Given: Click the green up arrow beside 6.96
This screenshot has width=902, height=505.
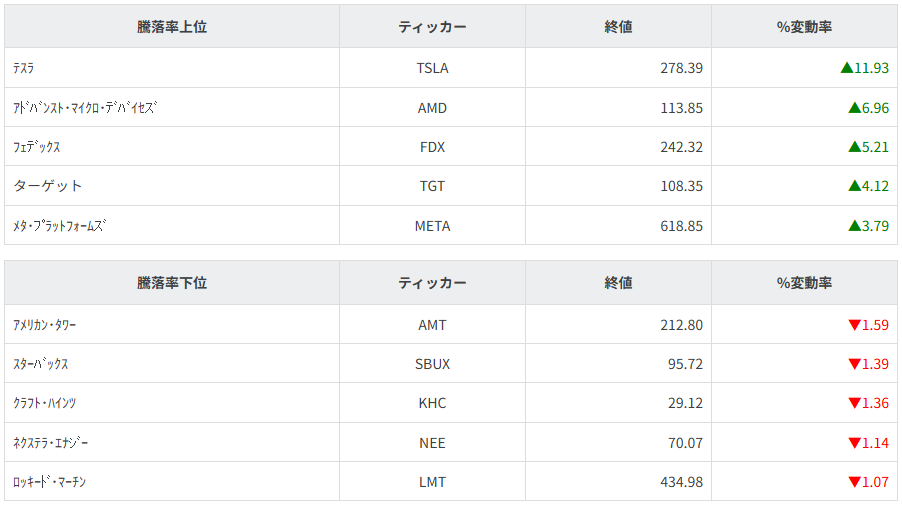Looking at the screenshot, I should tap(854, 108).
